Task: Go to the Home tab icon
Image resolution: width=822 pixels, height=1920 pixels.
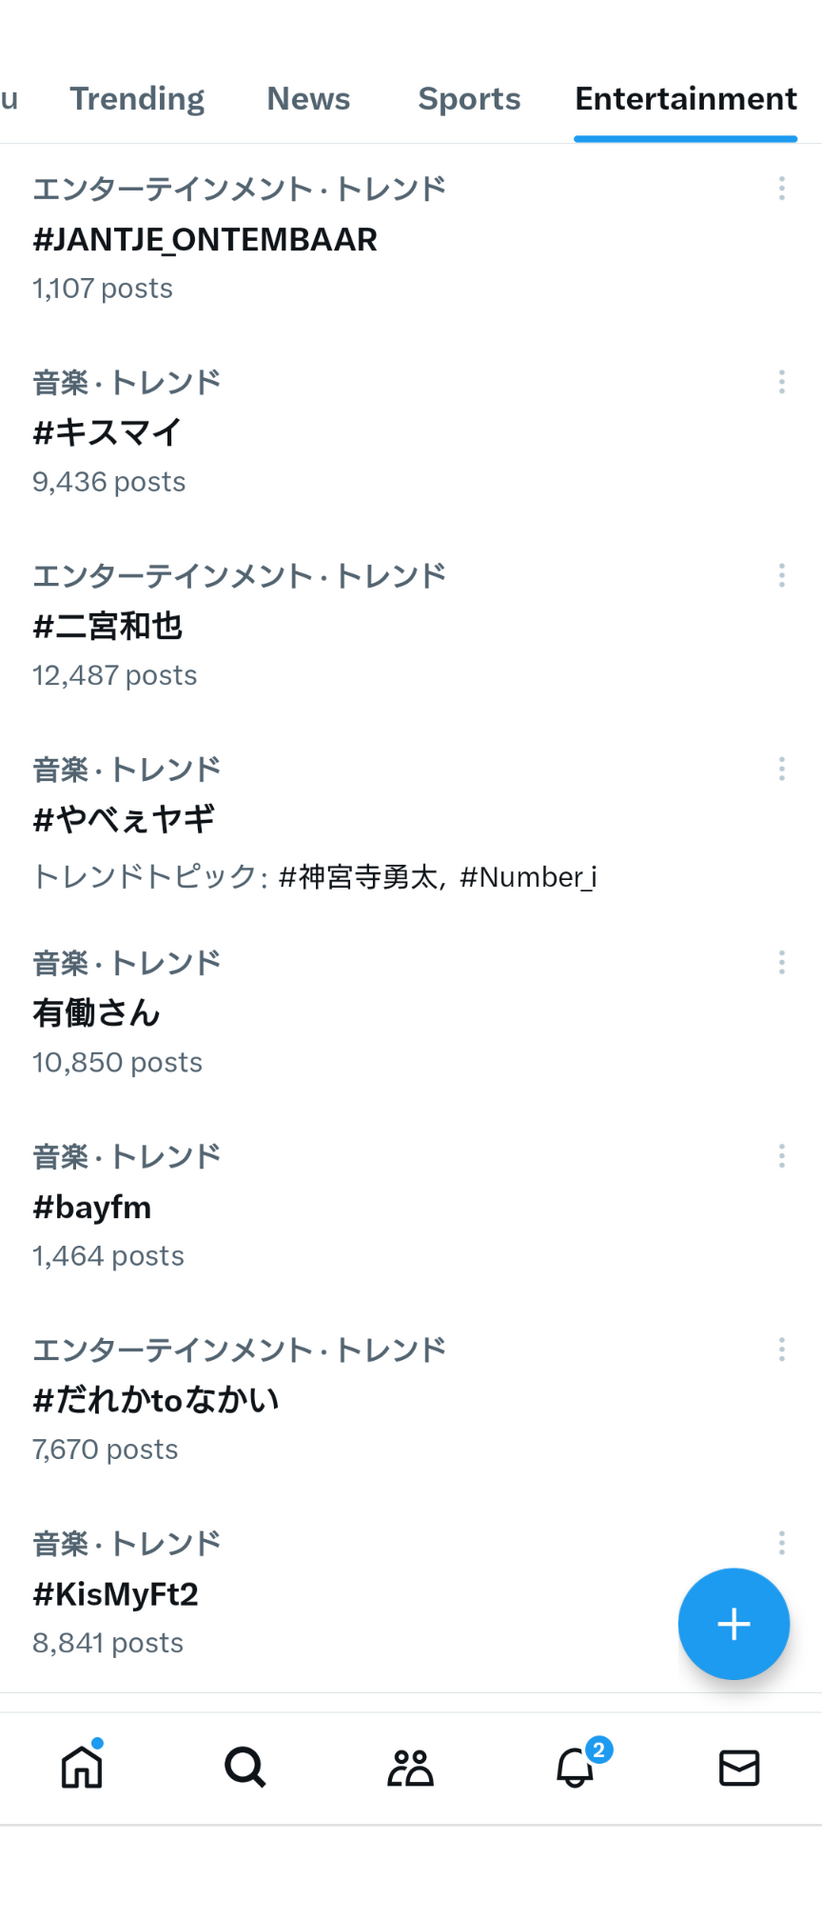Action: tap(82, 1767)
